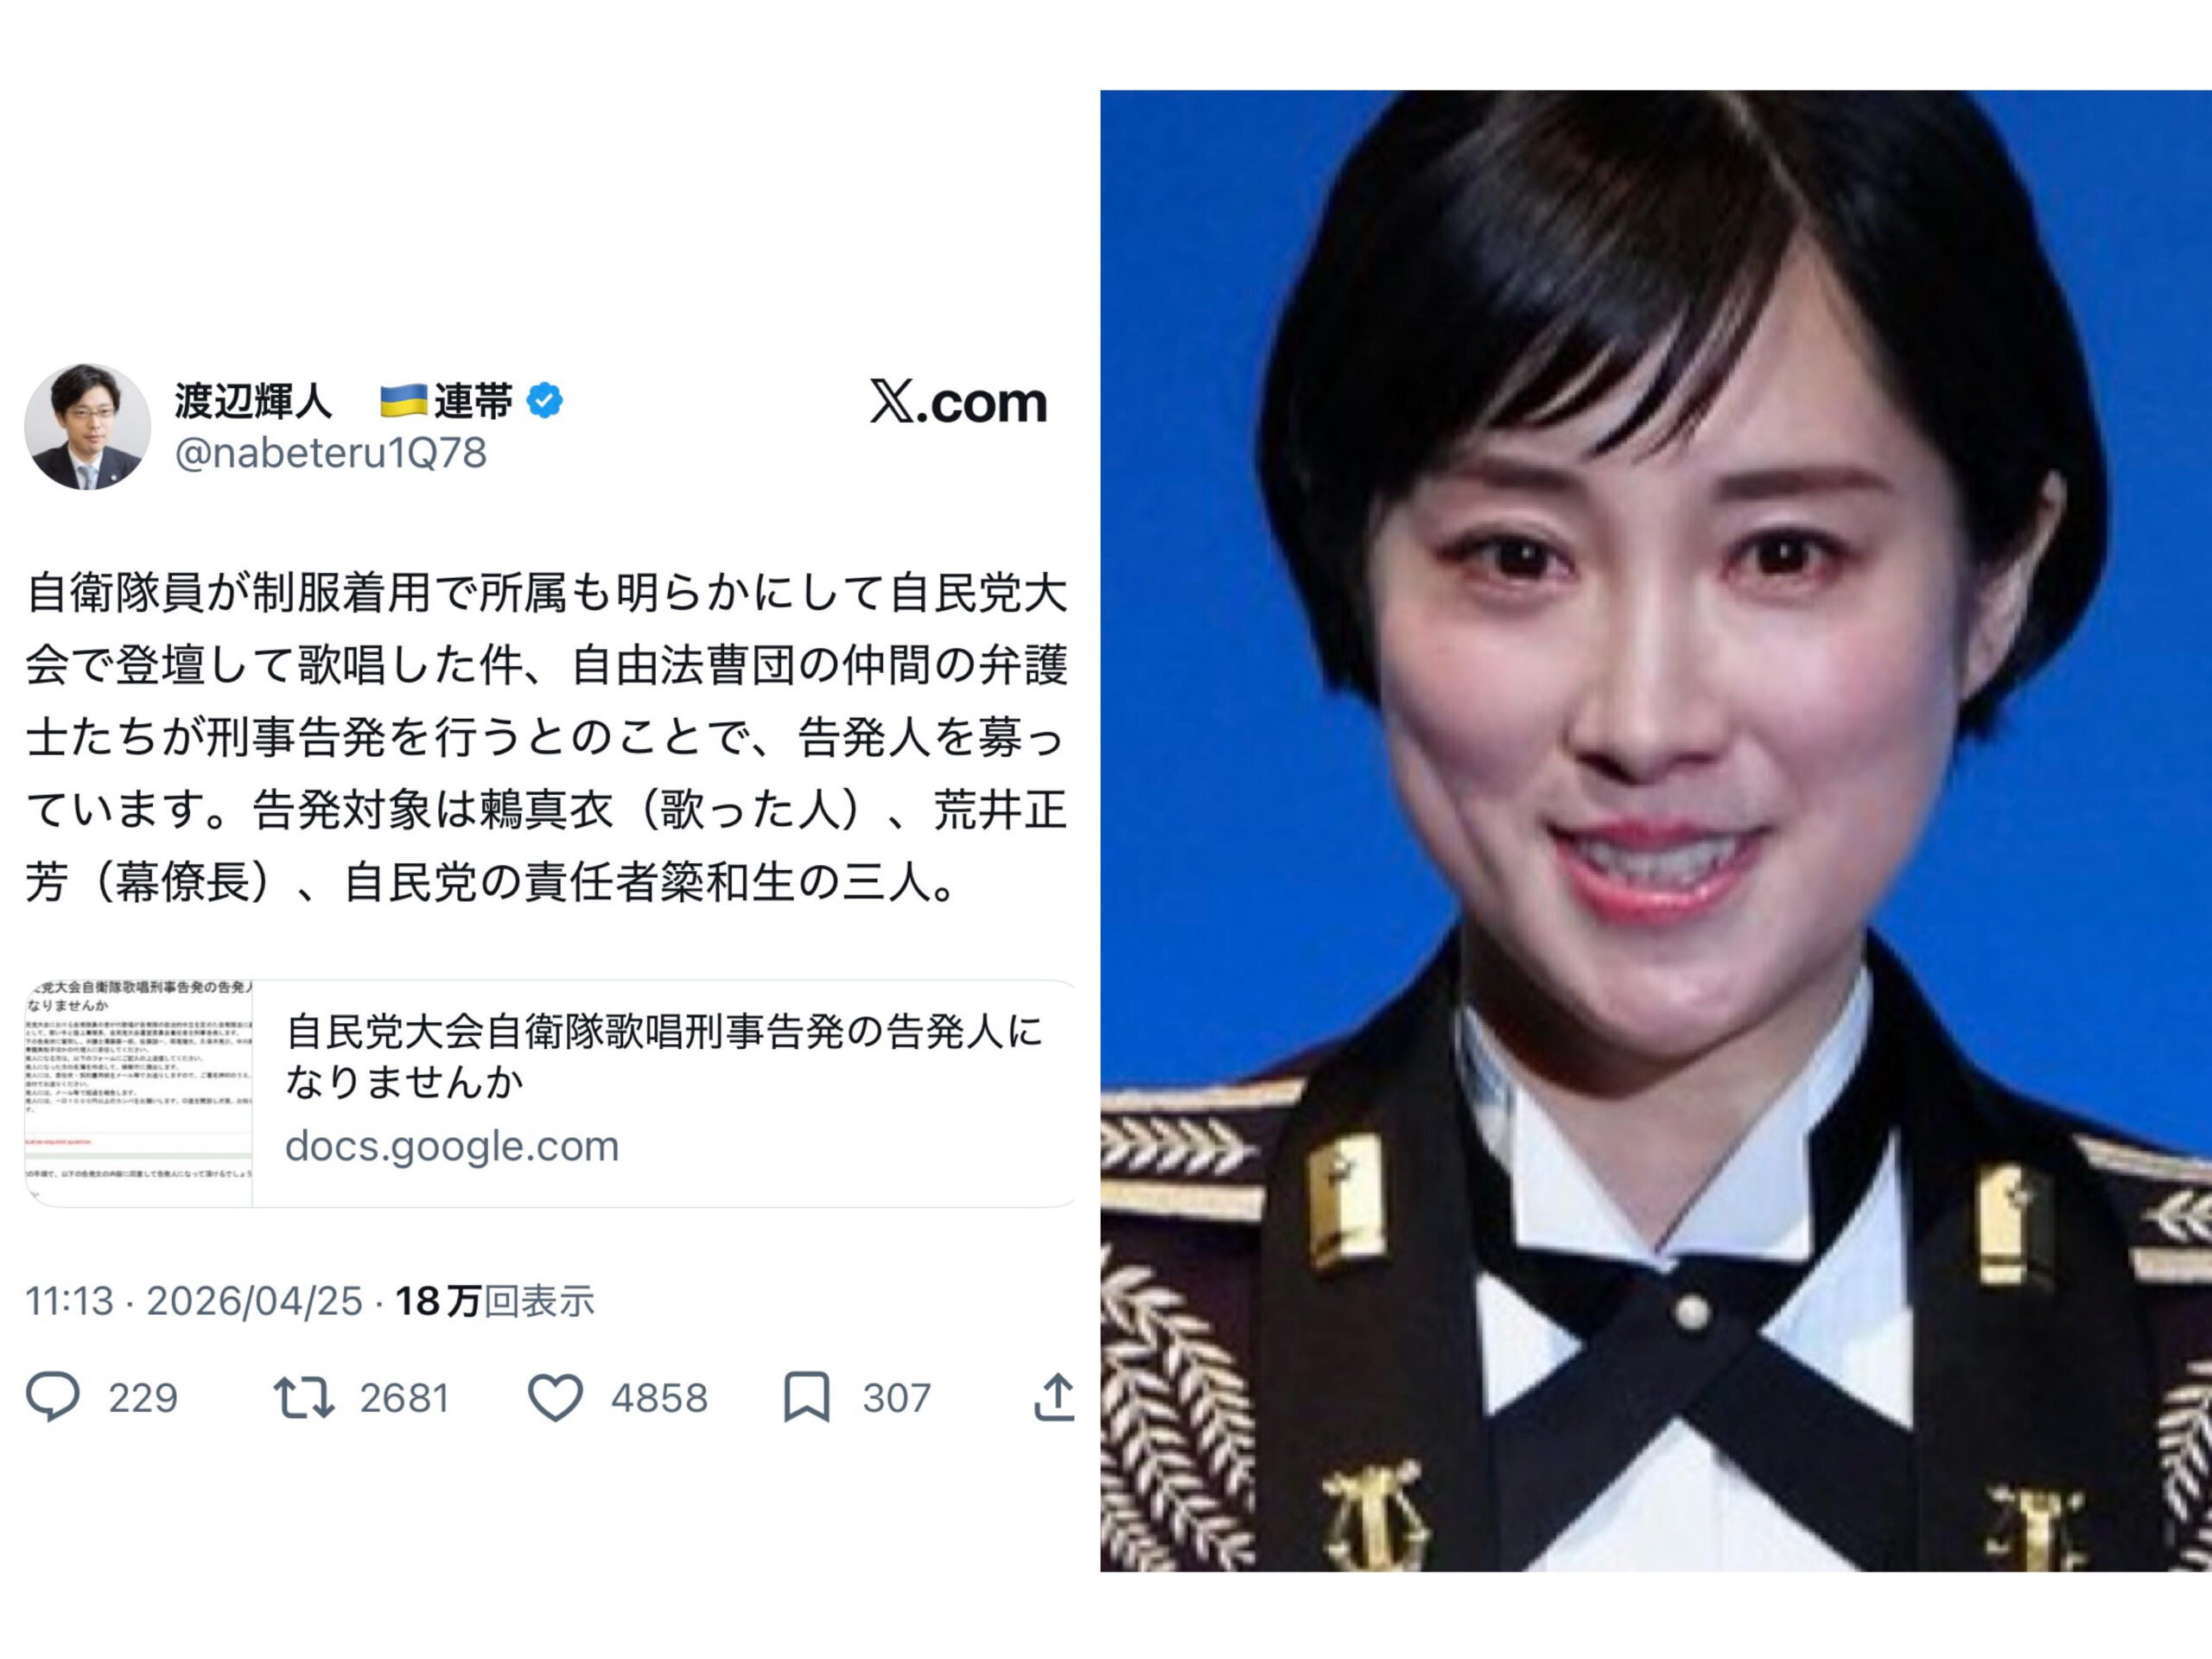This screenshot has height=1659, width=2212.
Task: Bookmark the post with bookmark icon
Action: (806, 1397)
